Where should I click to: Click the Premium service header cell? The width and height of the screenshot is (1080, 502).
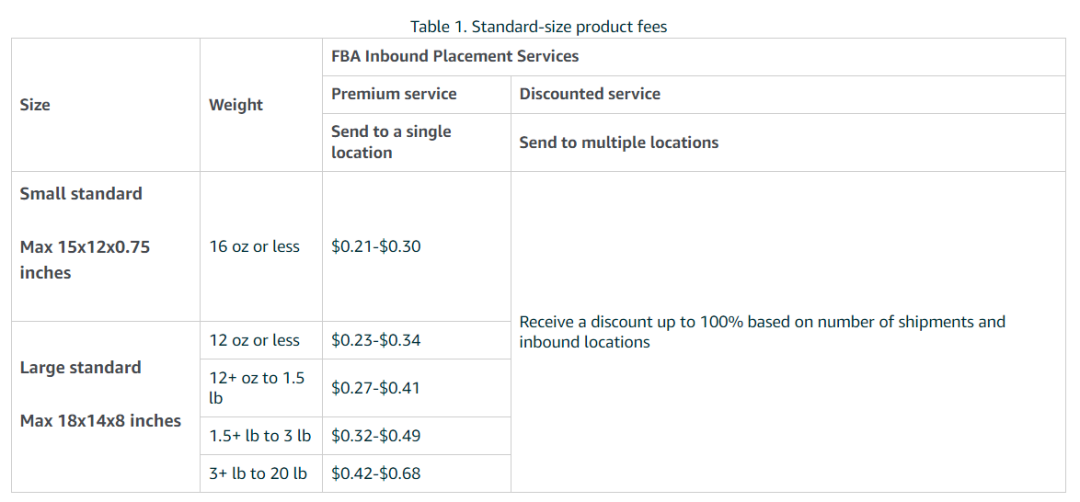tap(394, 94)
